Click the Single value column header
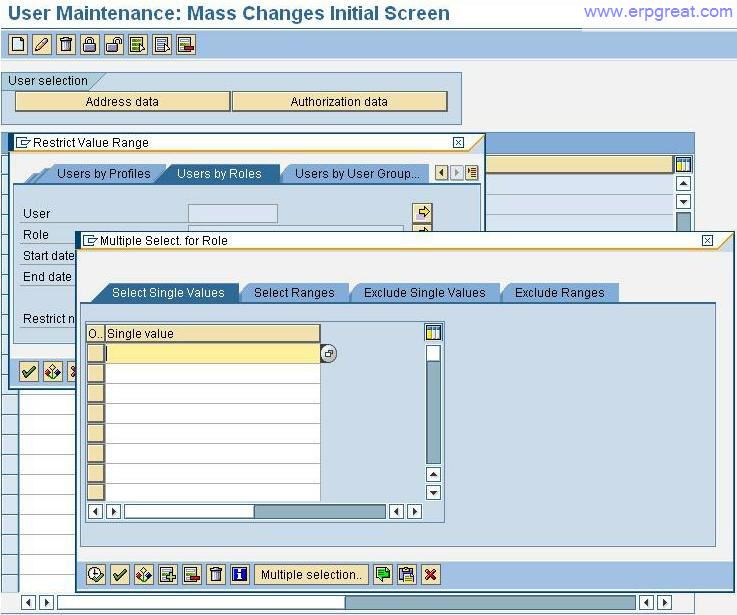737x615 pixels. pos(212,334)
